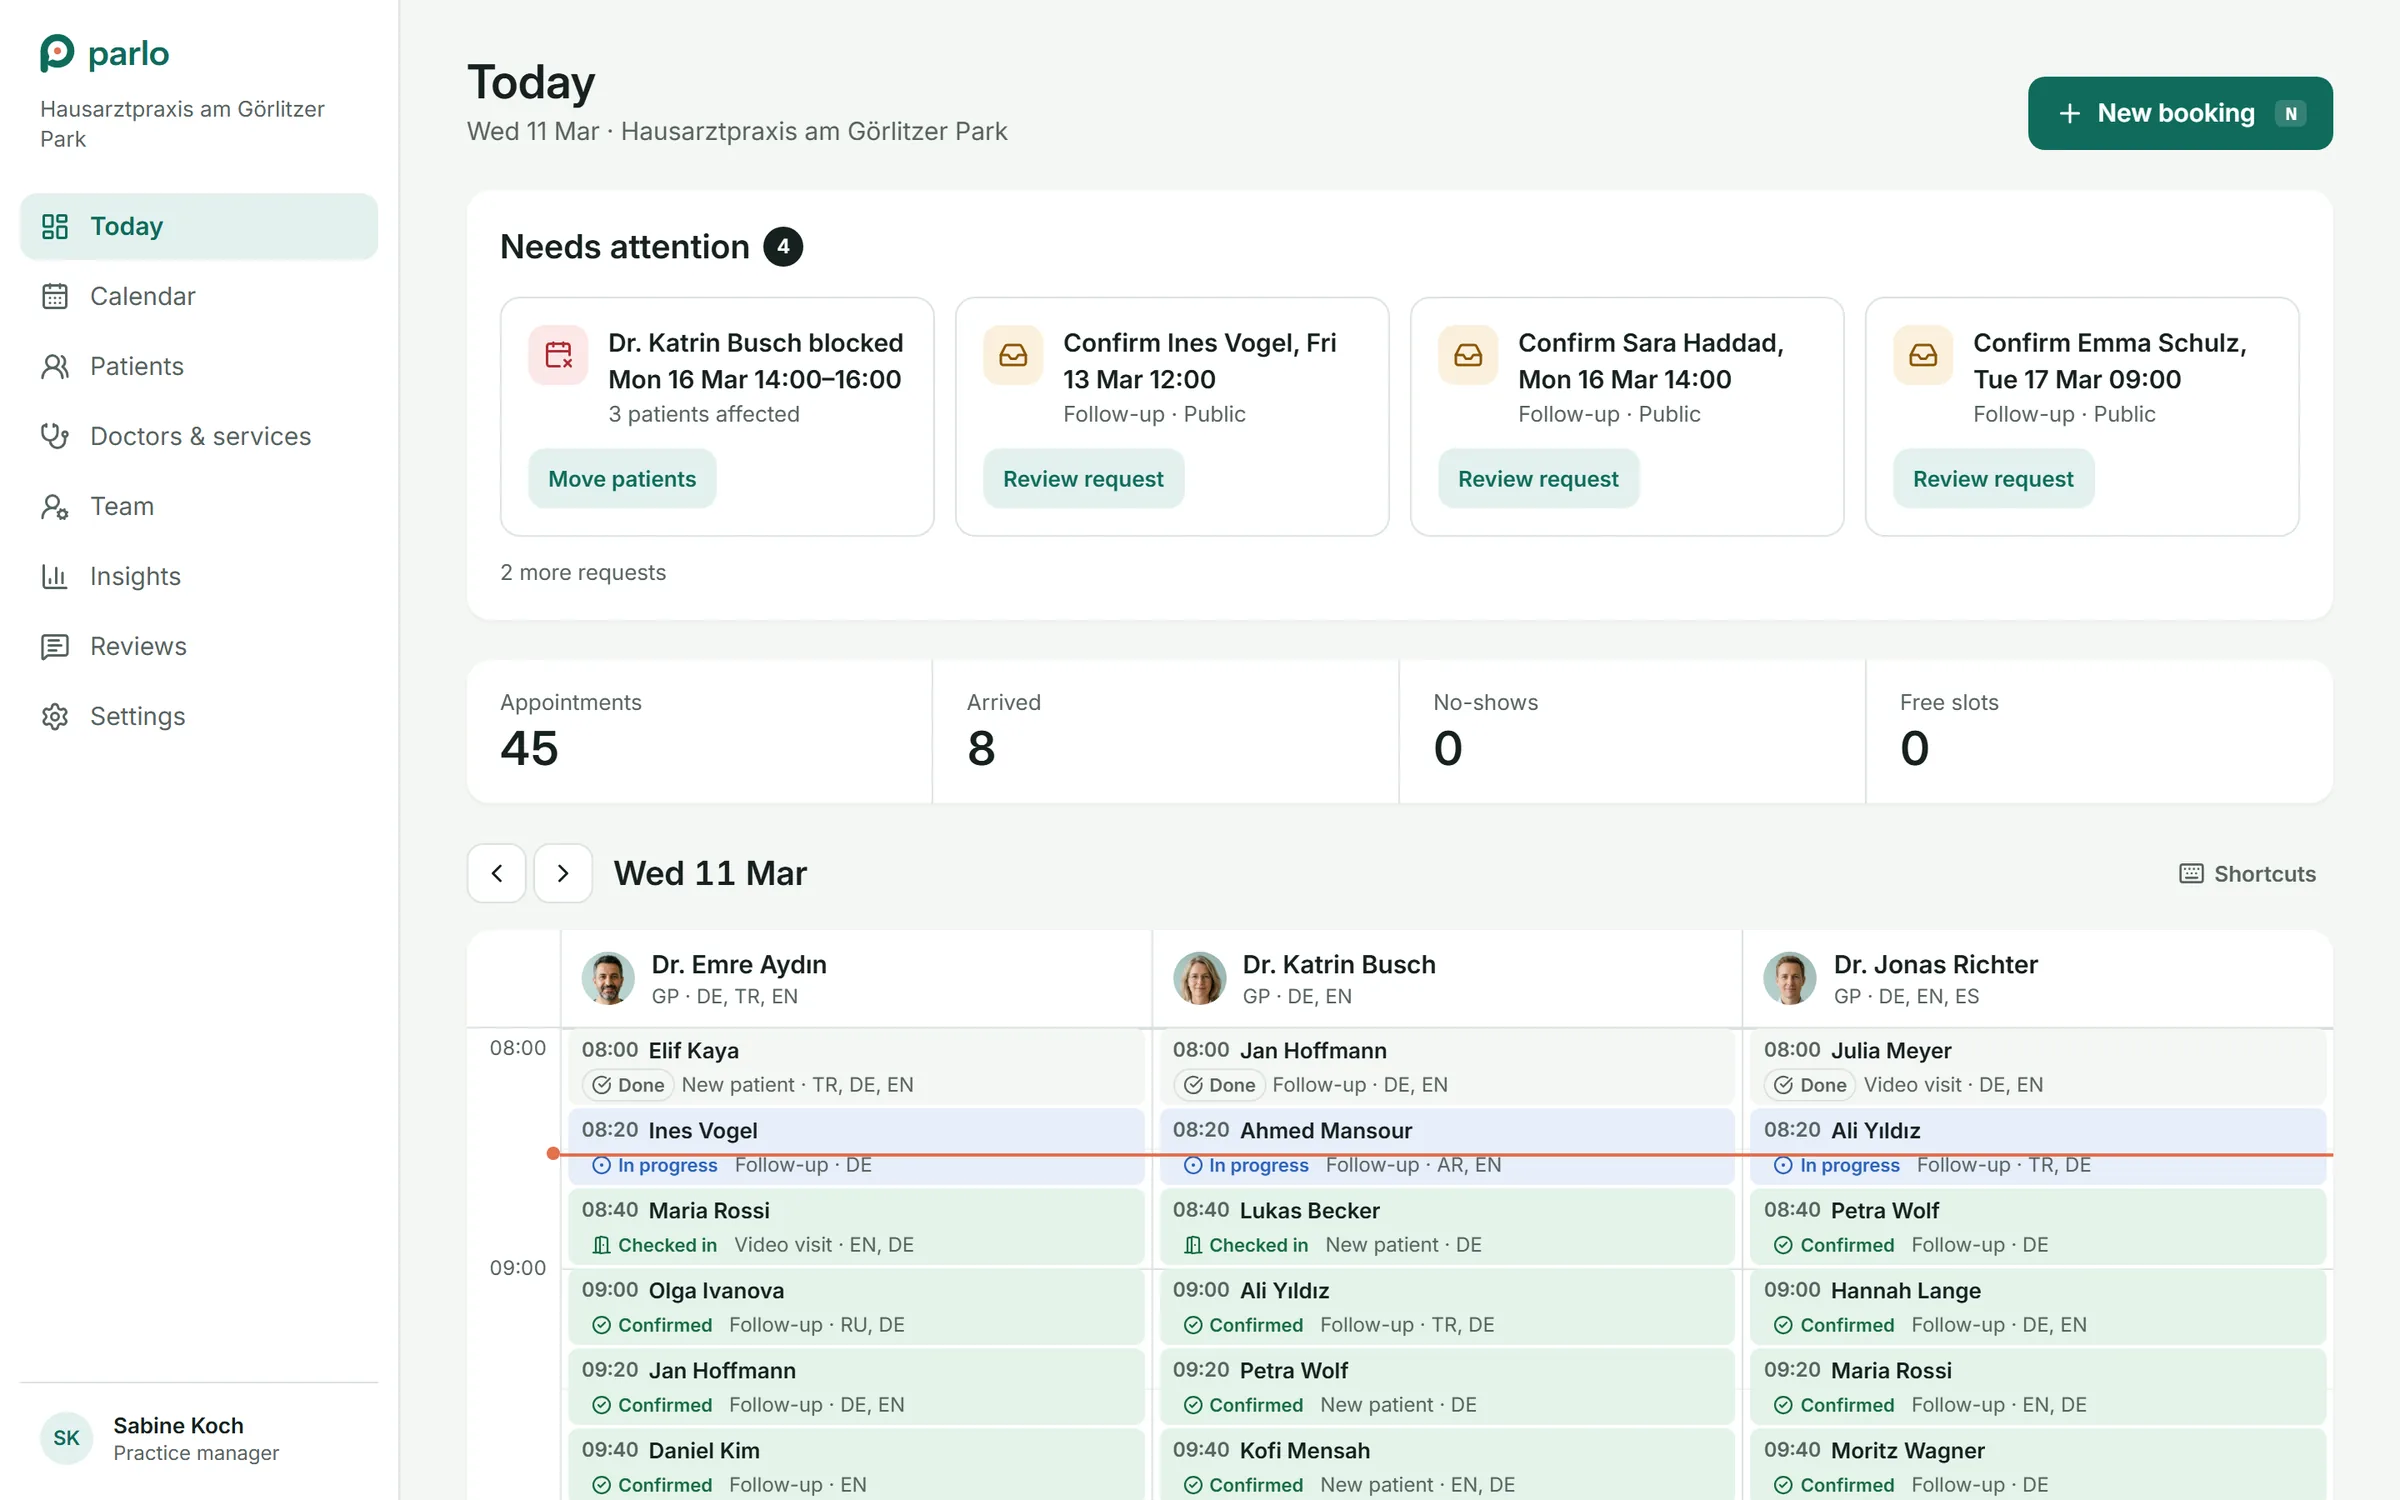Open 09:40 Moritz Wagner appointment
Screen dimensions: 2400x1500
(x=2038, y=1465)
